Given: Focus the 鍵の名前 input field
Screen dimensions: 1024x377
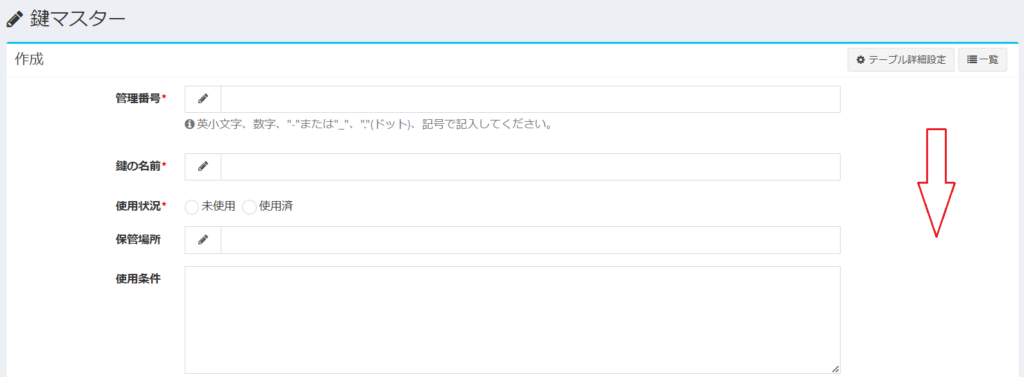Looking at the screenshot, I should coord(530,167).
